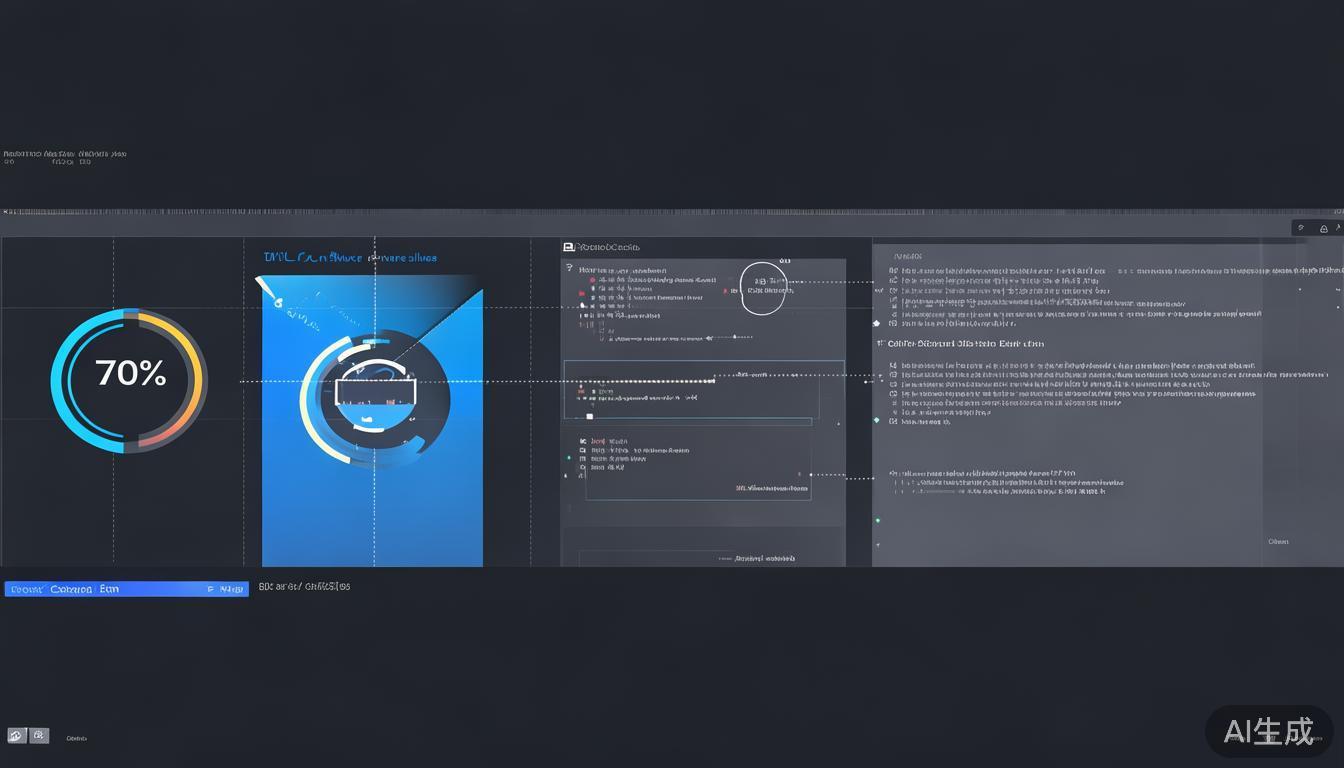Select the text tab right of blue bar
The width and height of the screenshot is (1344, 768).
click(x=304, y=587)
